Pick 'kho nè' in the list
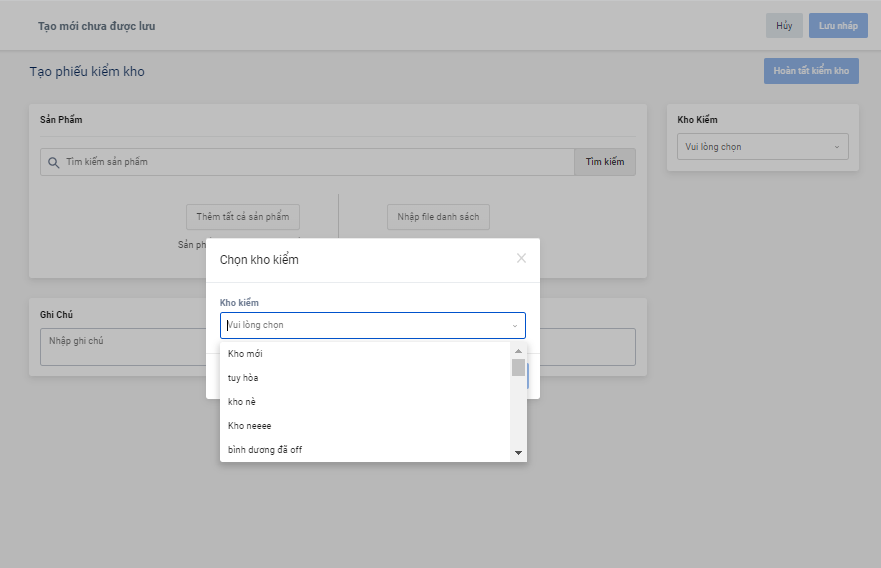881x568 pixels. tap(242, 402)
